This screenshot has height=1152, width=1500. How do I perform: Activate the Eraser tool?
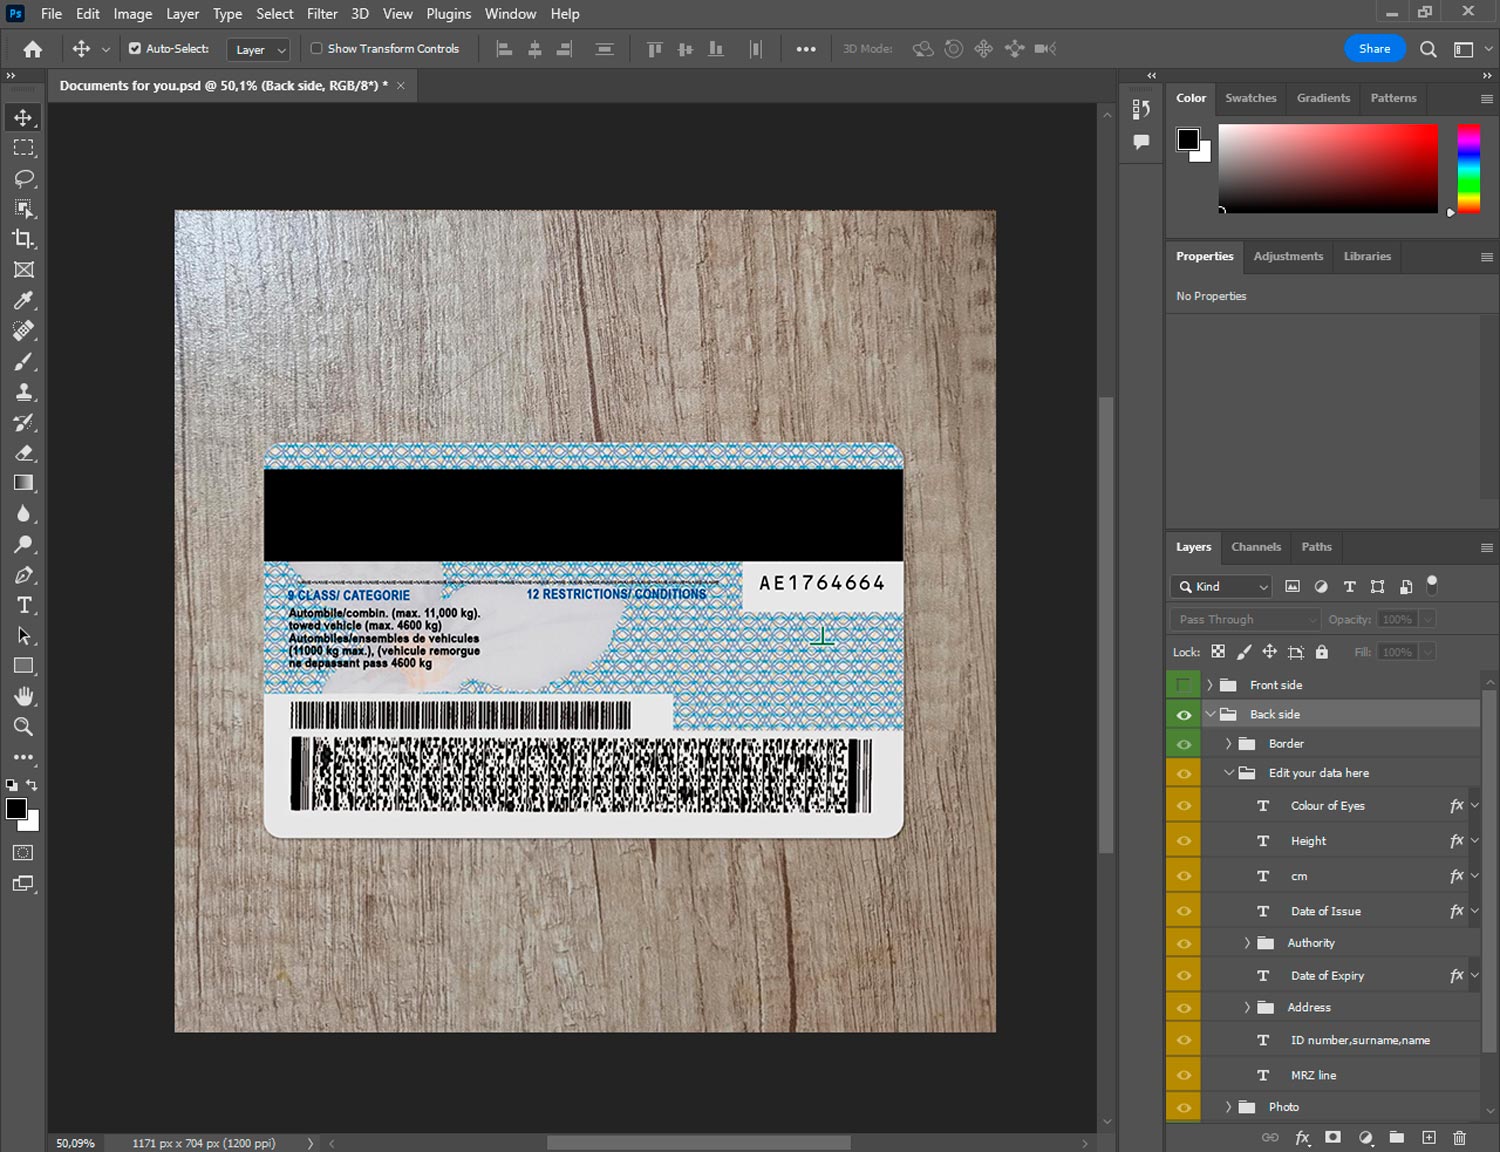[x=23, y=453]
